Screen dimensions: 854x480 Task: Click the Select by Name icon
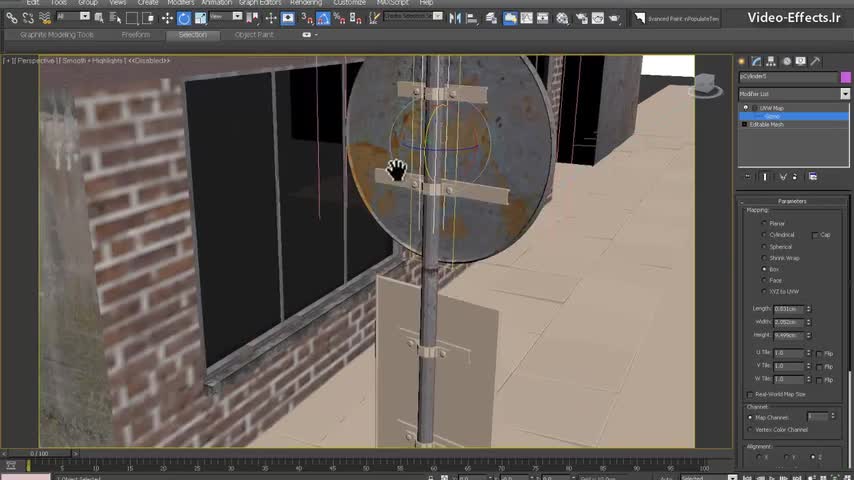pos(115,18)
